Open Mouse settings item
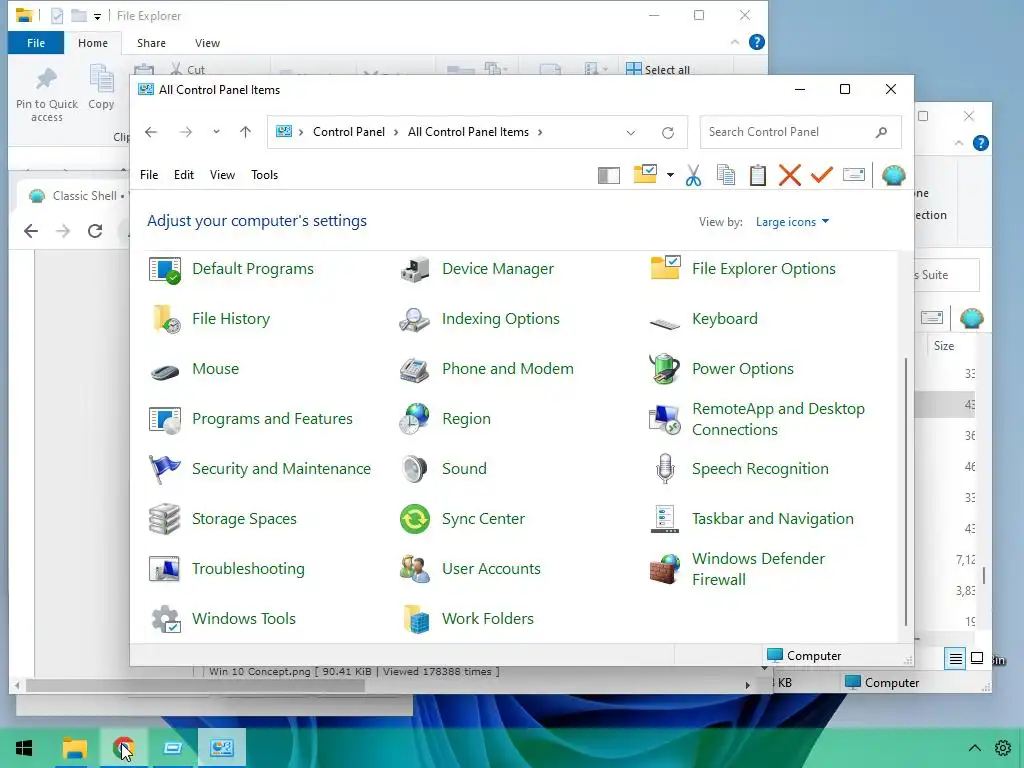The height and width of the screenshot is (768, 1024). pos(194,369)
